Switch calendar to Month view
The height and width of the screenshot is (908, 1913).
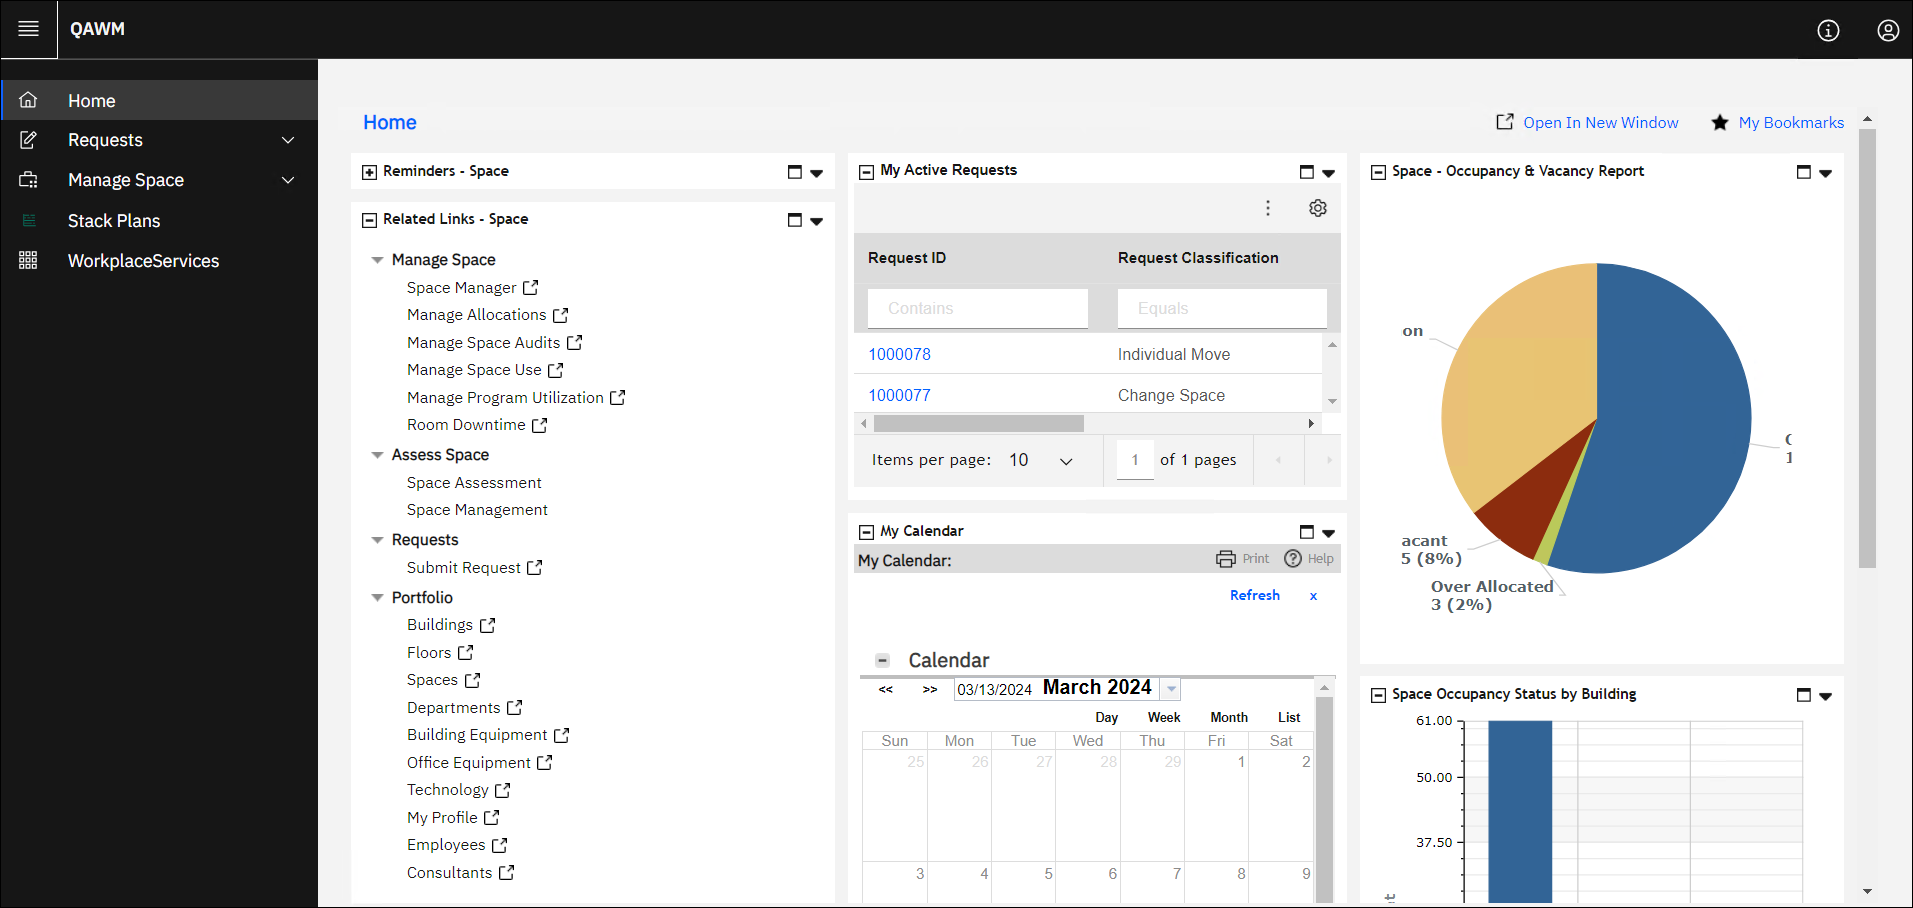click(x=1228, y=717)
